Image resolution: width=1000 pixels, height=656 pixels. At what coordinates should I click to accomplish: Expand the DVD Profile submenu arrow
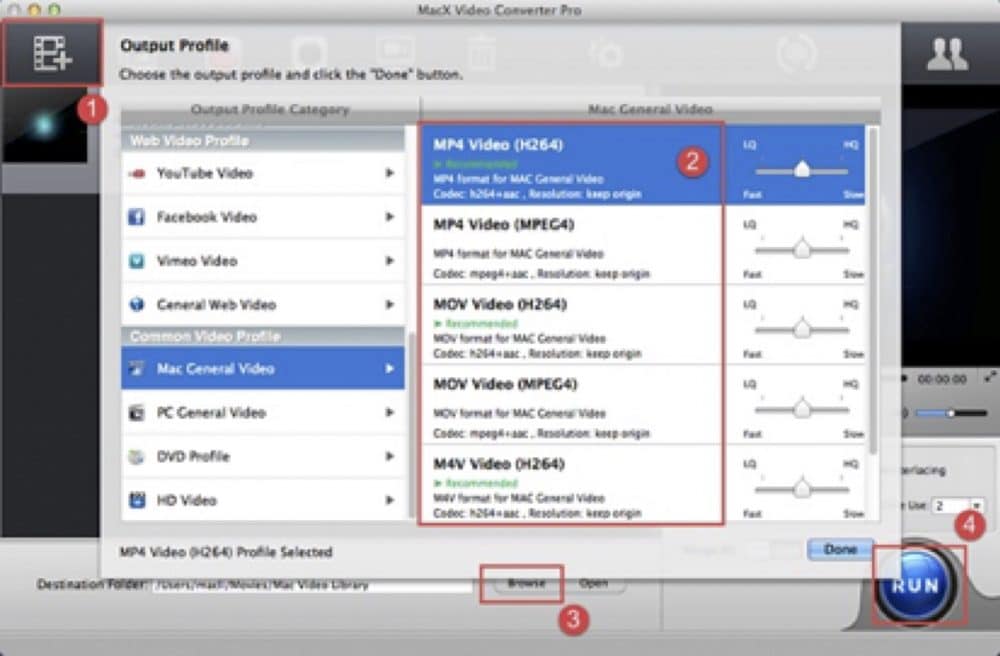coord(389,456)
